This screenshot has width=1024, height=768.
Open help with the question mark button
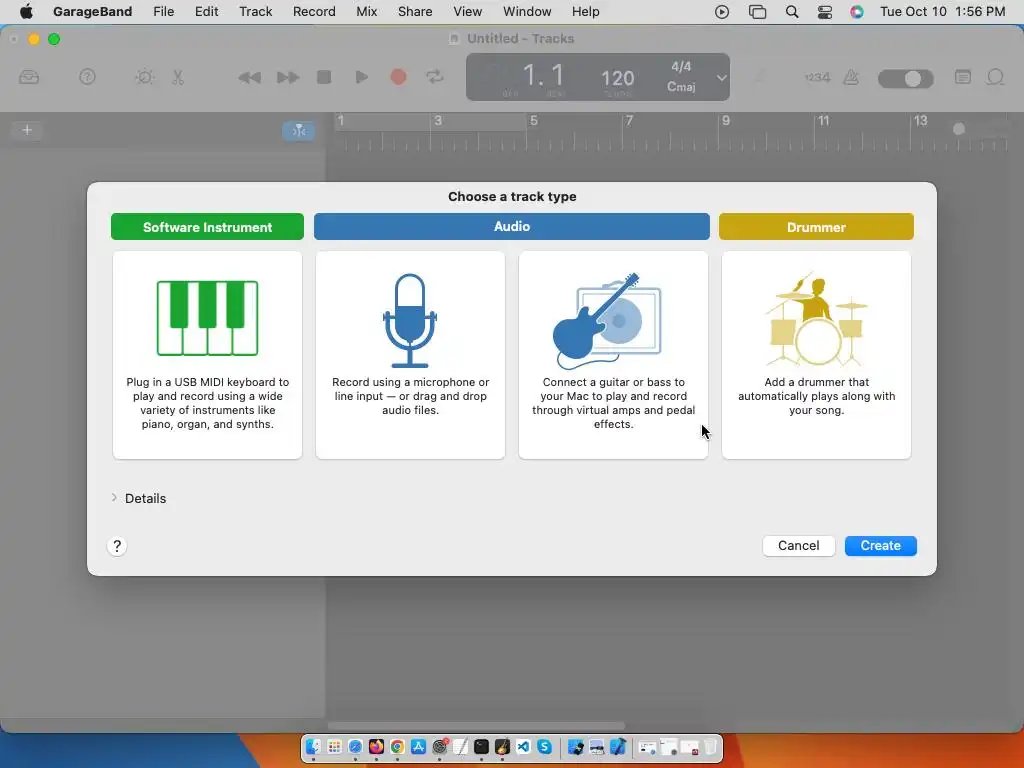(117, 546)
